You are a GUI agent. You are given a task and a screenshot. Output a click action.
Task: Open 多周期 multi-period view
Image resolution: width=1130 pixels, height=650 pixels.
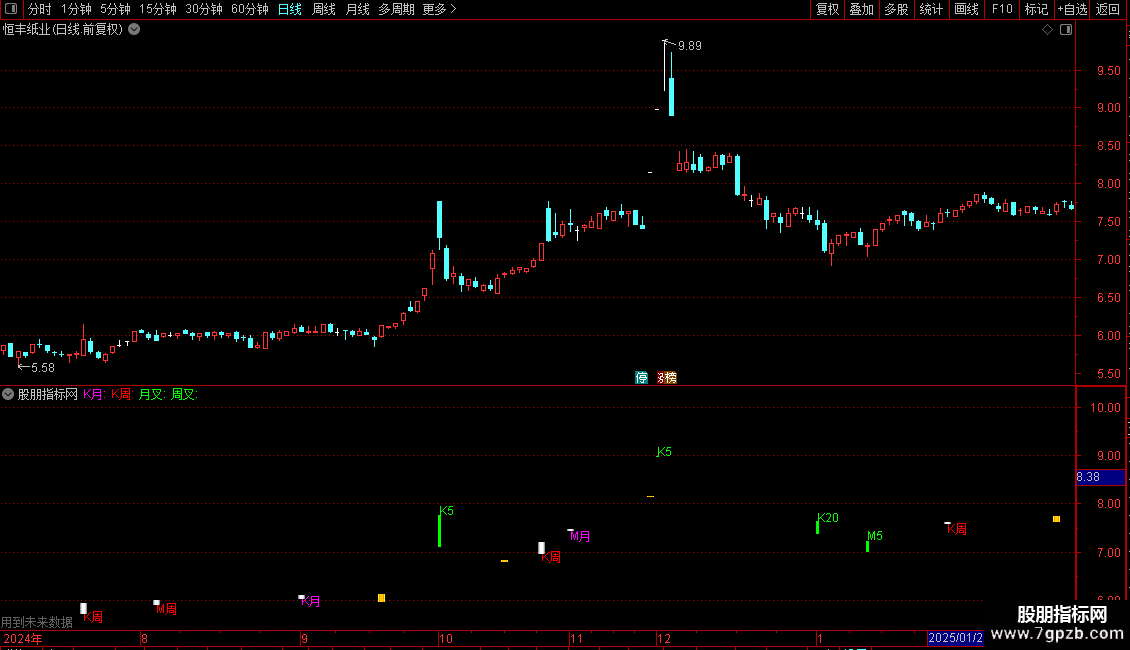pyautogui.click(x=396, y=9)
